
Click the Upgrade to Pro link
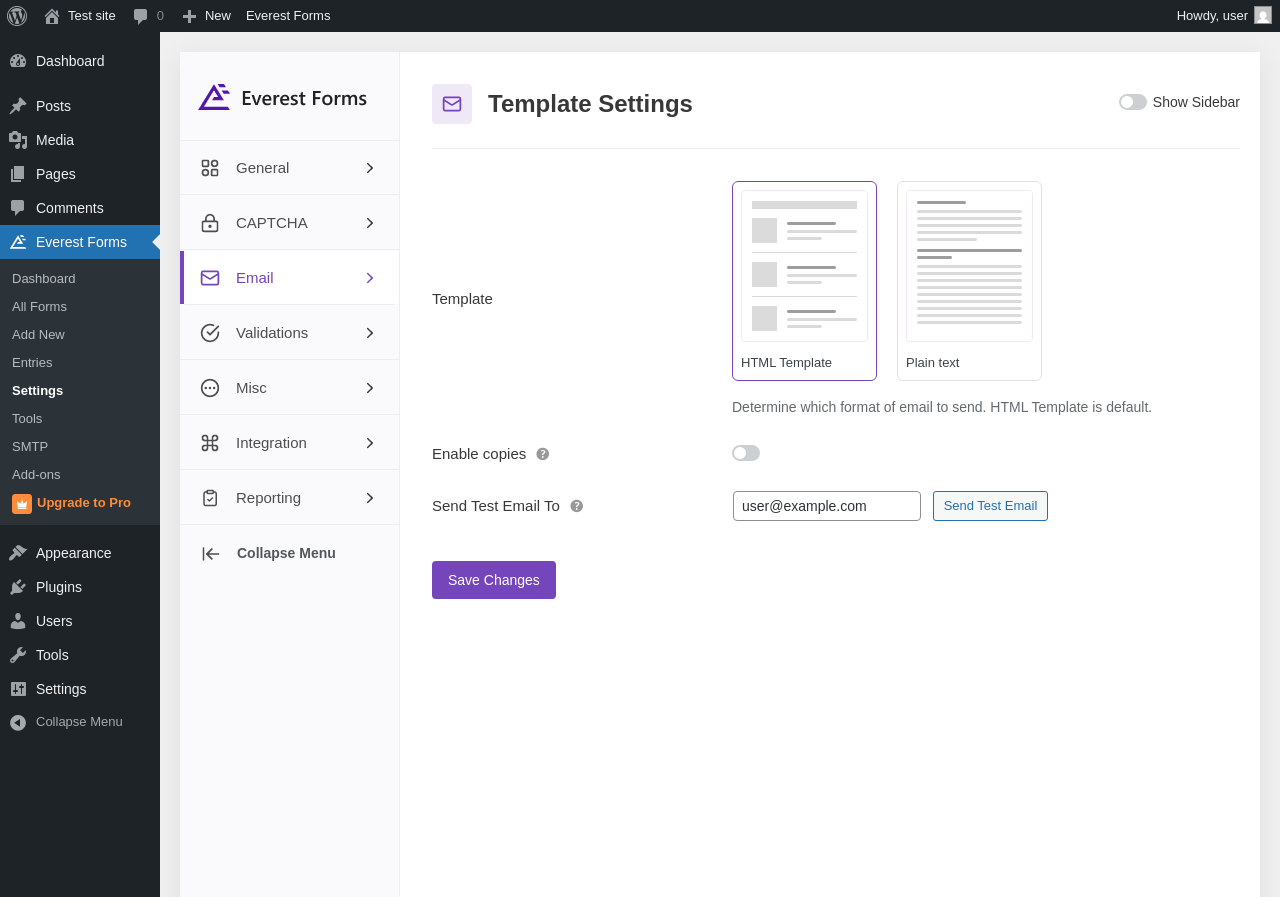[84, 502]
